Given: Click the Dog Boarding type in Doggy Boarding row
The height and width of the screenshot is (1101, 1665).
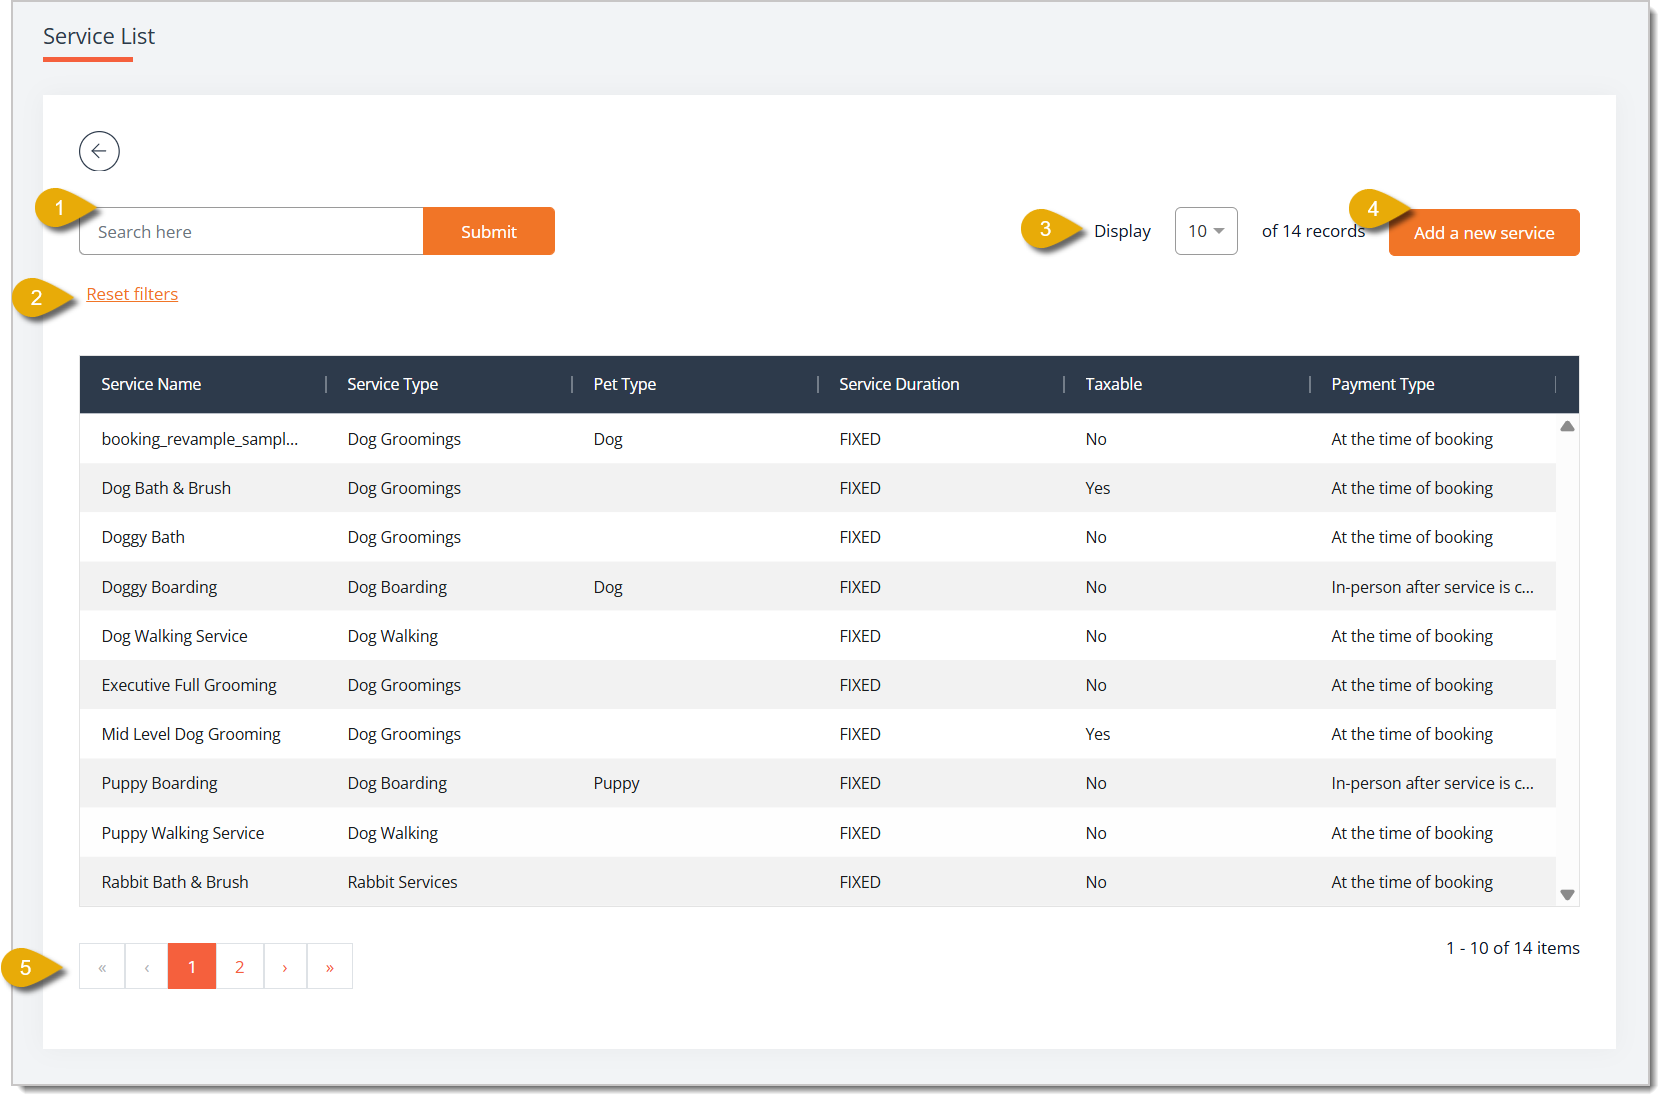Looking at the screenshot, I should point(397,587).
